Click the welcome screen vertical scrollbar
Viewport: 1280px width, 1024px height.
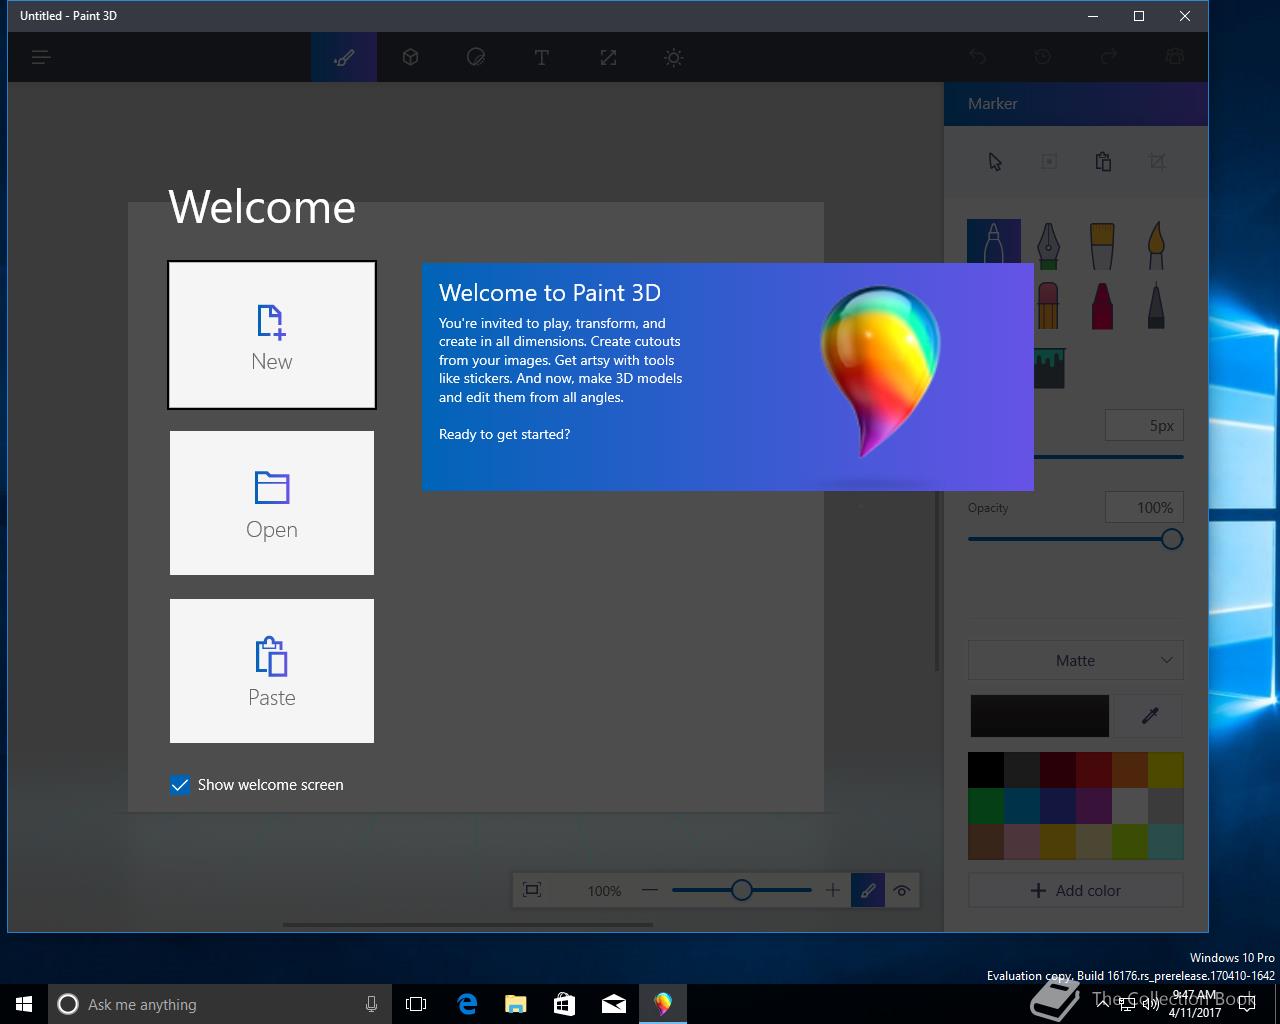tap(937, 580)
